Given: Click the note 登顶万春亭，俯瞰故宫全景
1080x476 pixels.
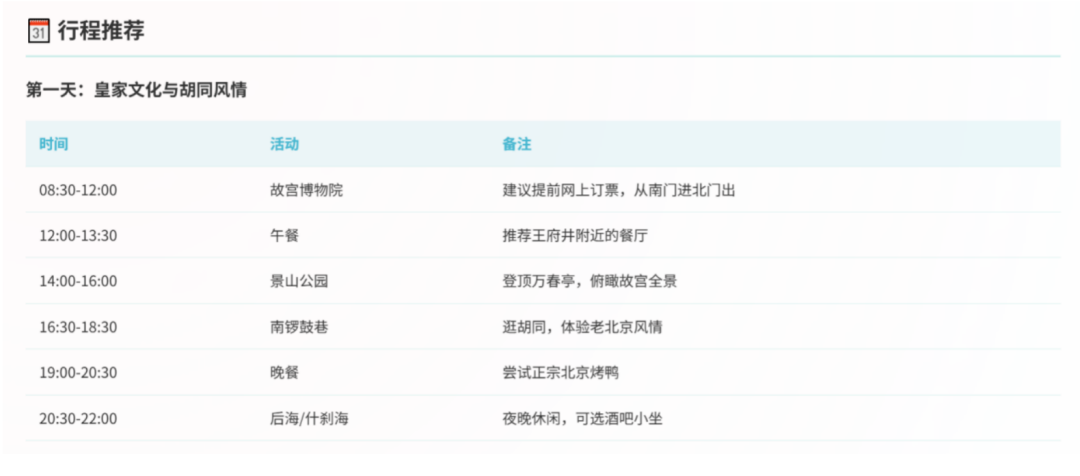Looking at the screenshot, I should tap(590, 281).
